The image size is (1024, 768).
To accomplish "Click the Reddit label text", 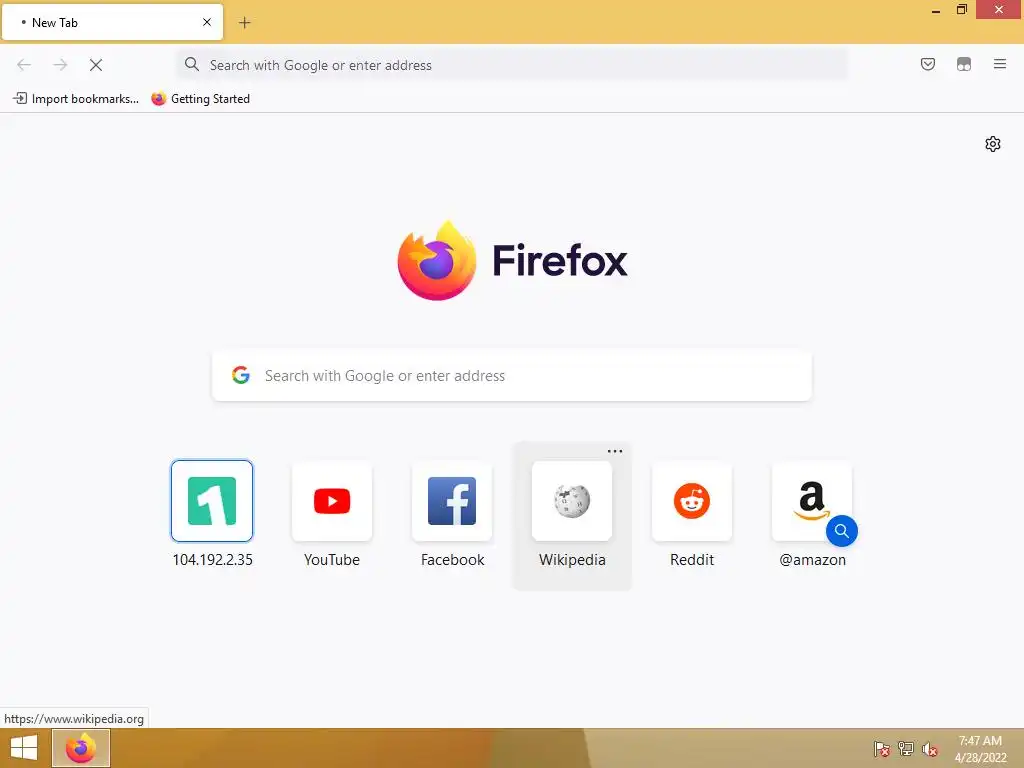I will coord(692,560).
